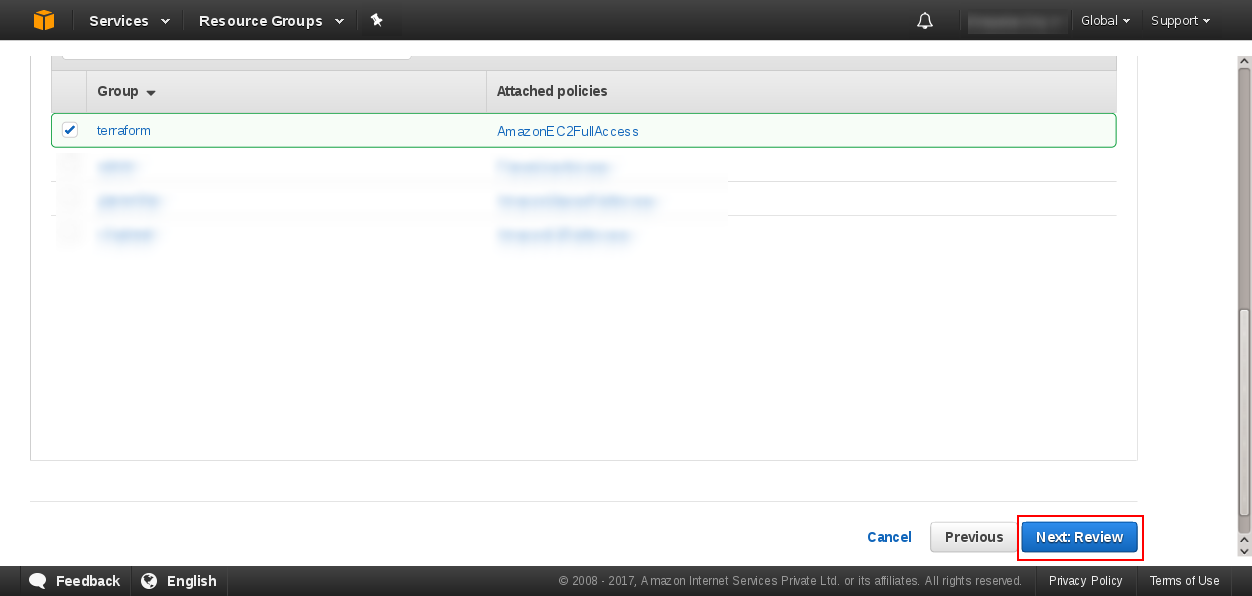1252x596 pixels.
Task: Click the globe language icon
Action: tap(149, 580)
